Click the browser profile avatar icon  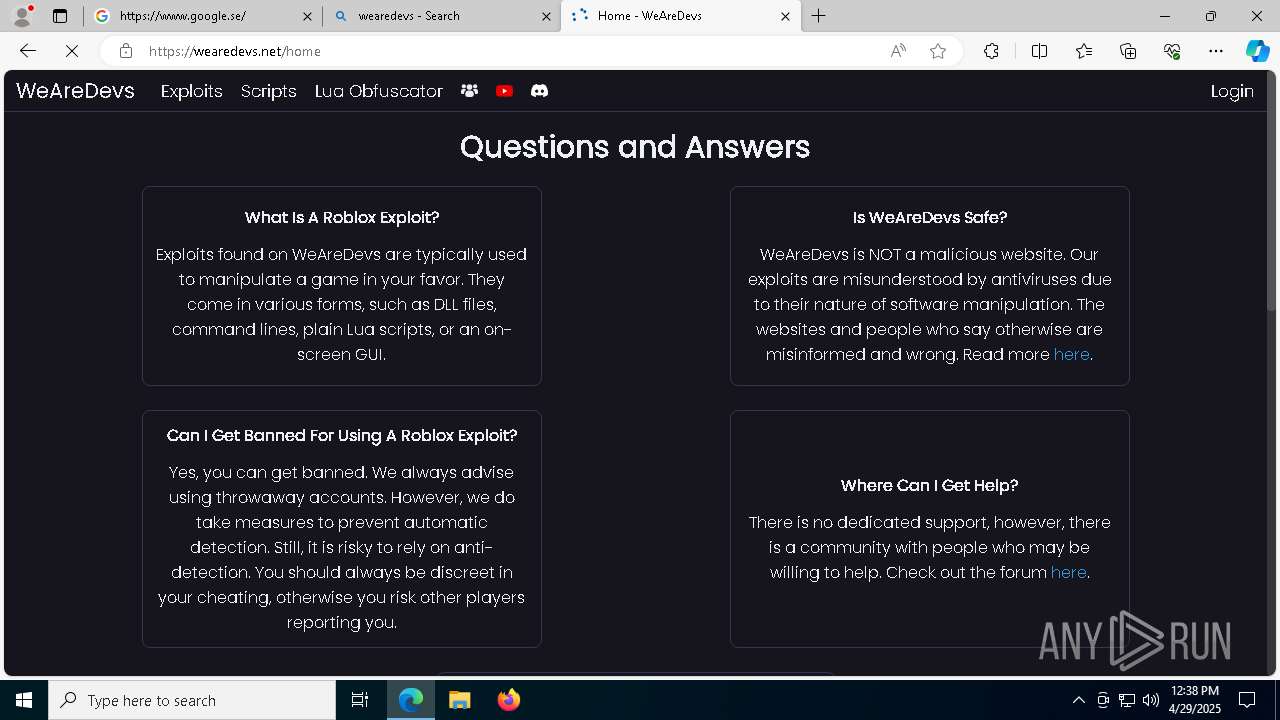click(22, 16)
